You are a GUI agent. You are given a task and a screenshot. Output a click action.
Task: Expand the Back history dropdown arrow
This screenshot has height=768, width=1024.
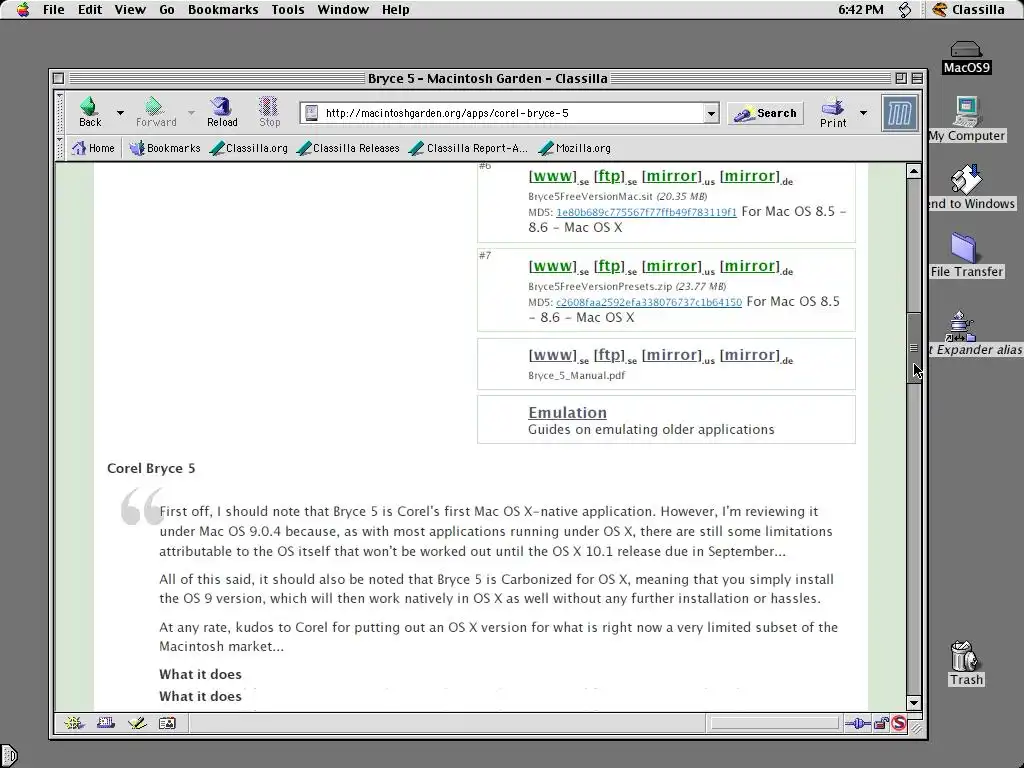pos(120,112)
